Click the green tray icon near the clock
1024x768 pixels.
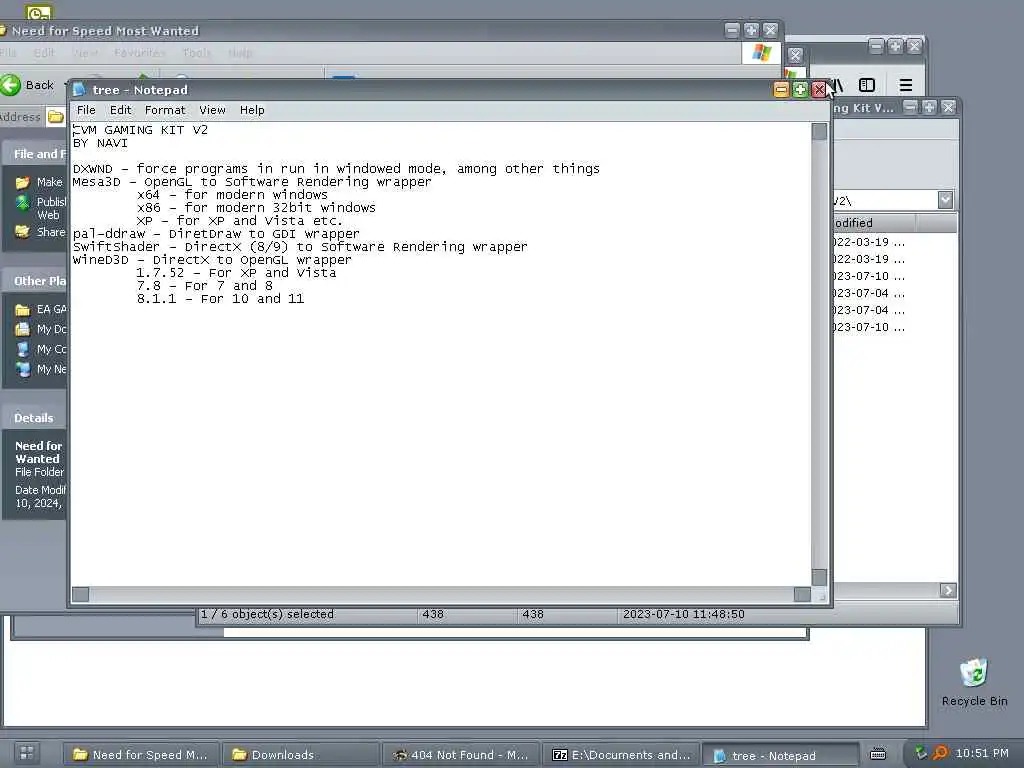[x=921, y=753]
